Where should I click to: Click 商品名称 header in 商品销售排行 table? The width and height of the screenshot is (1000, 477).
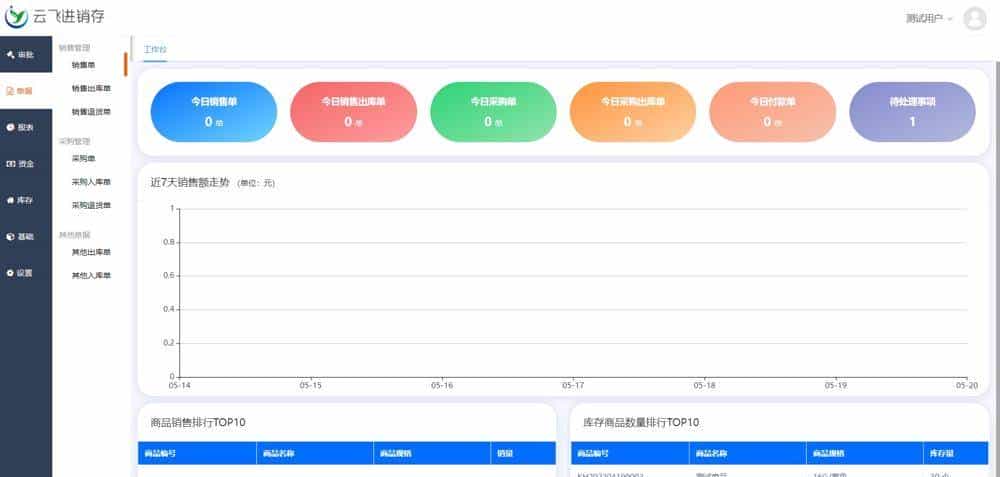(x=315, y=453)
